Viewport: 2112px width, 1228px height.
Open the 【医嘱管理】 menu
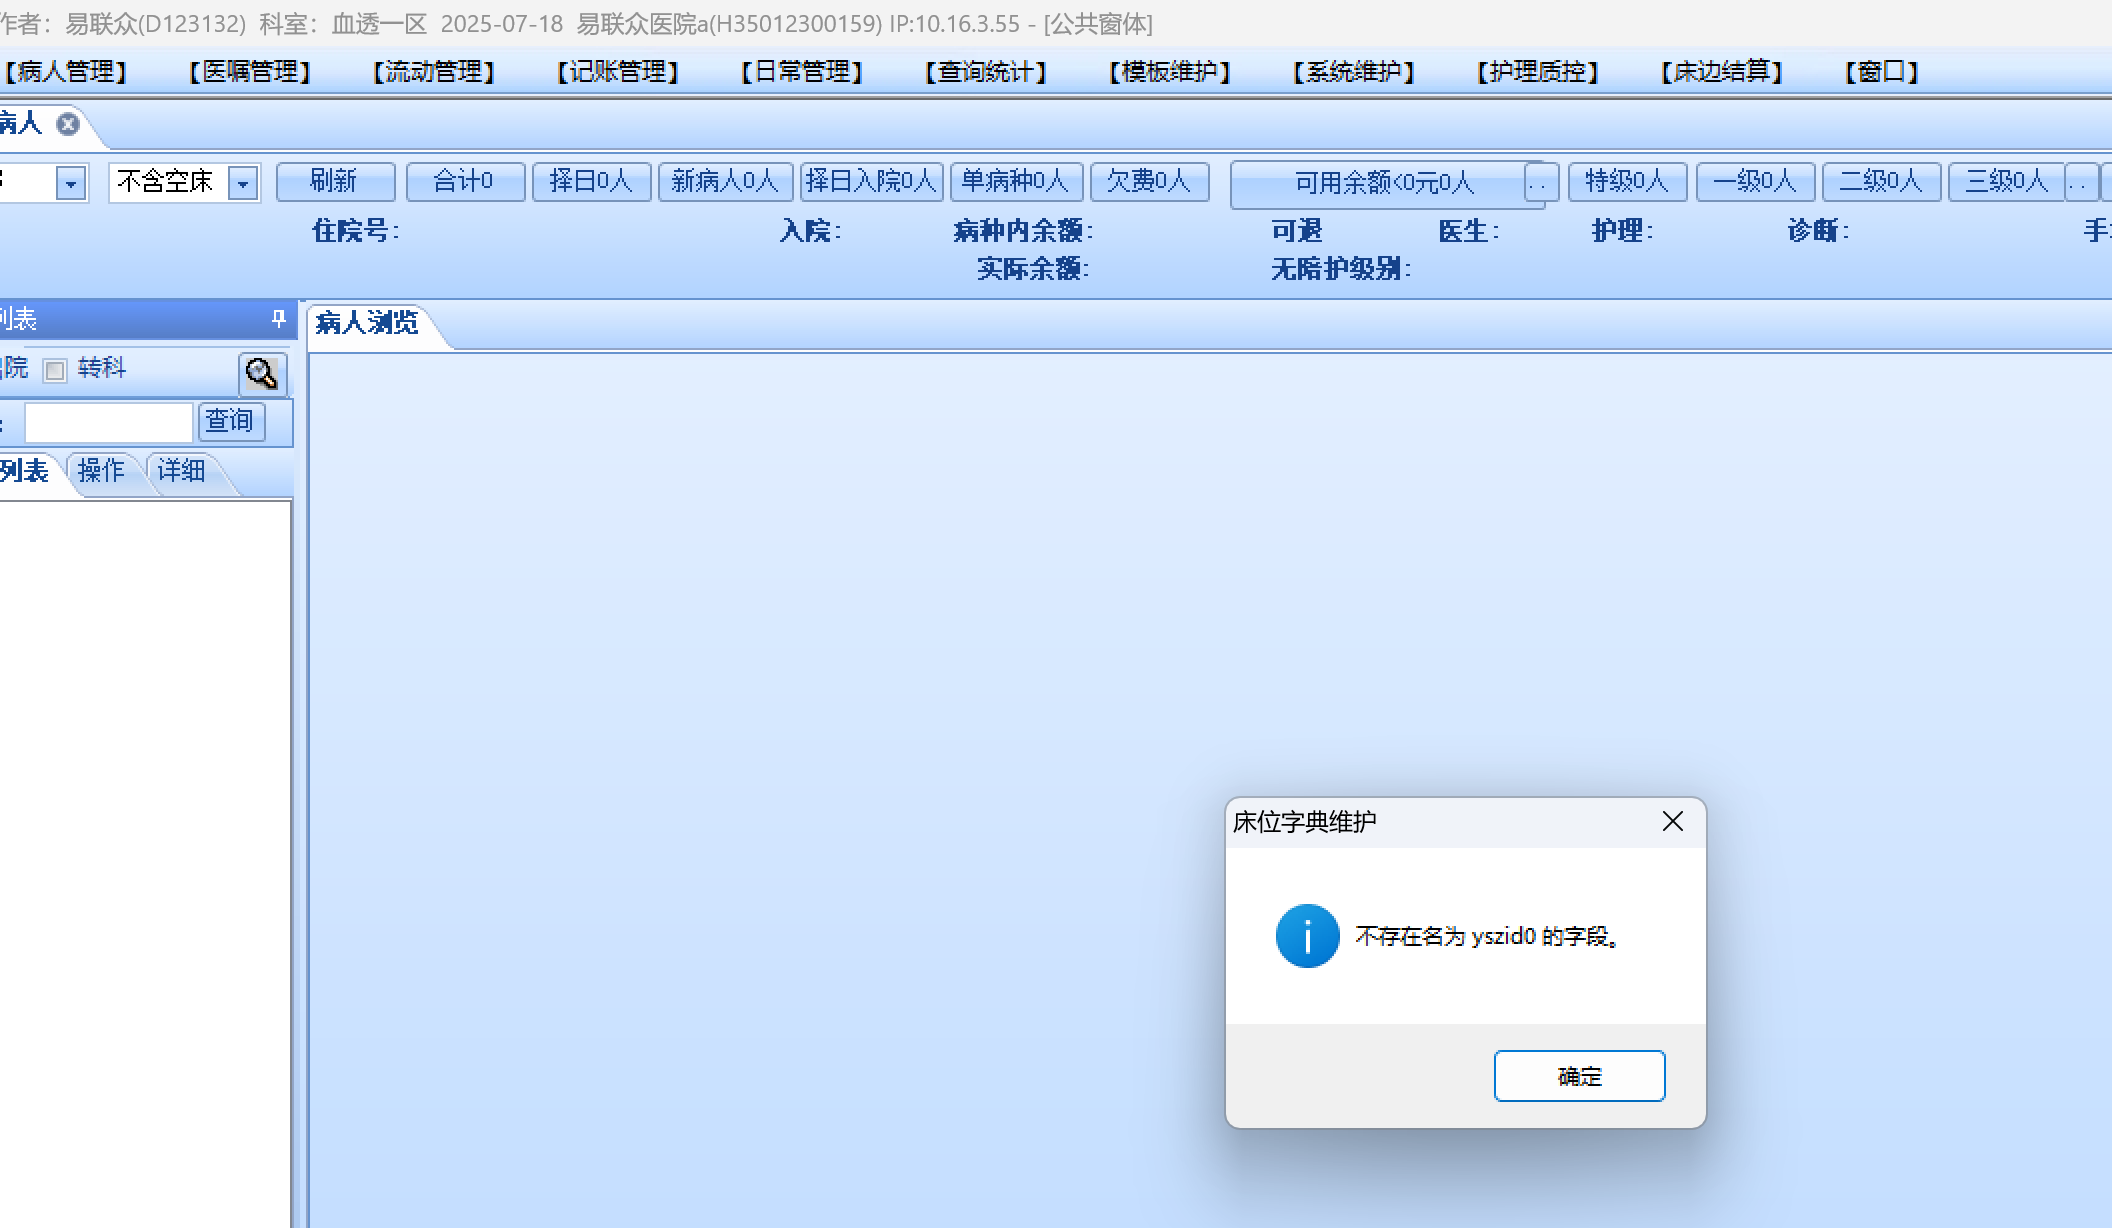pos(250,72)
